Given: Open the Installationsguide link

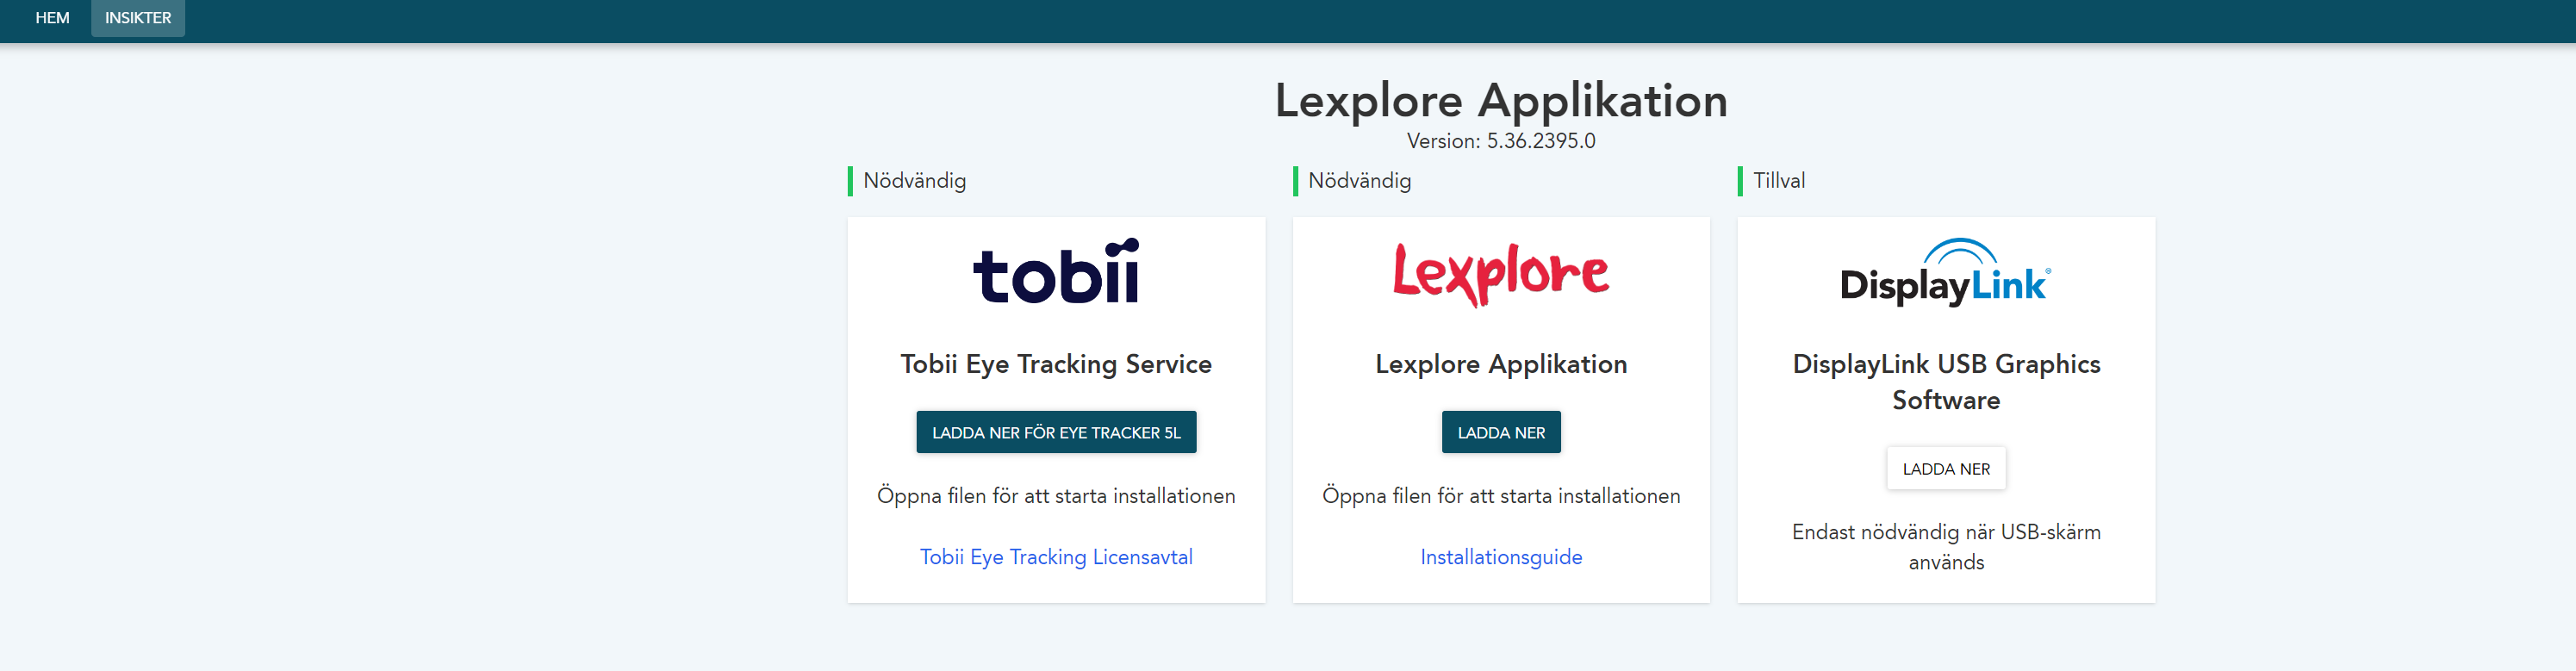Looking at the screenshot, I should (x=1501, y=557).
